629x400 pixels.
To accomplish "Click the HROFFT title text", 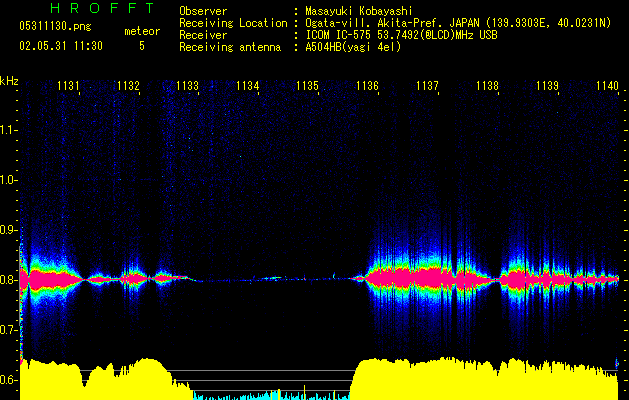I will point(102,8).
